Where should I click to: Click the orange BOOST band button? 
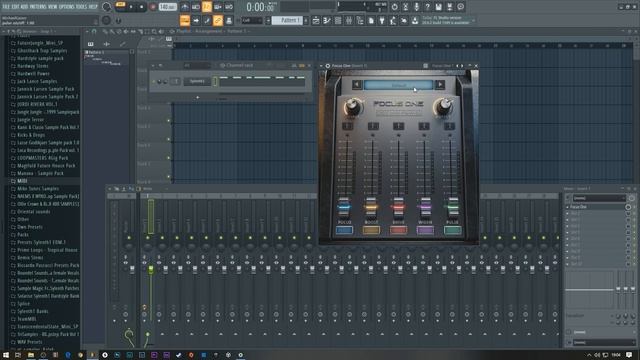pos(371,231)
